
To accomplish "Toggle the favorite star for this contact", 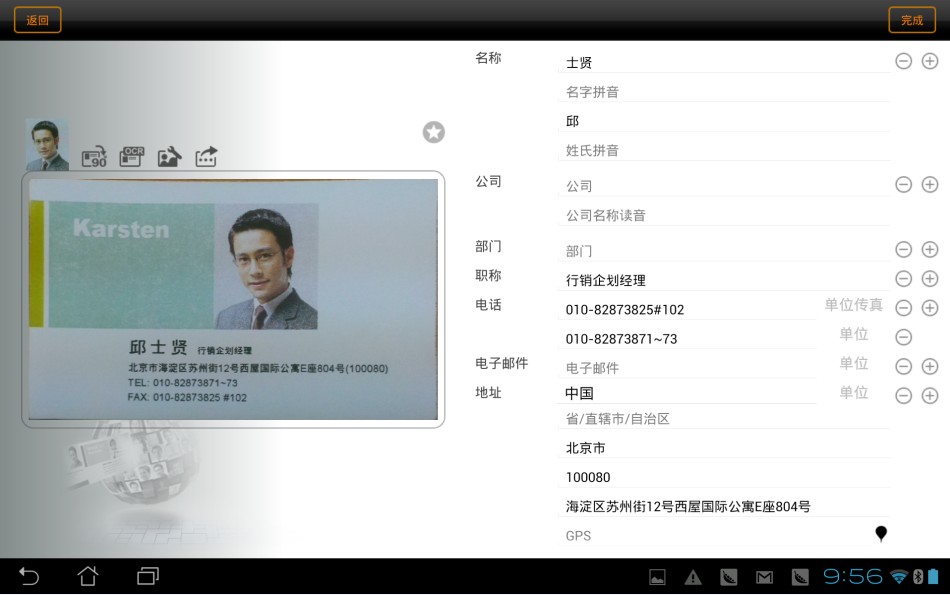I will [x=433, y=132].
